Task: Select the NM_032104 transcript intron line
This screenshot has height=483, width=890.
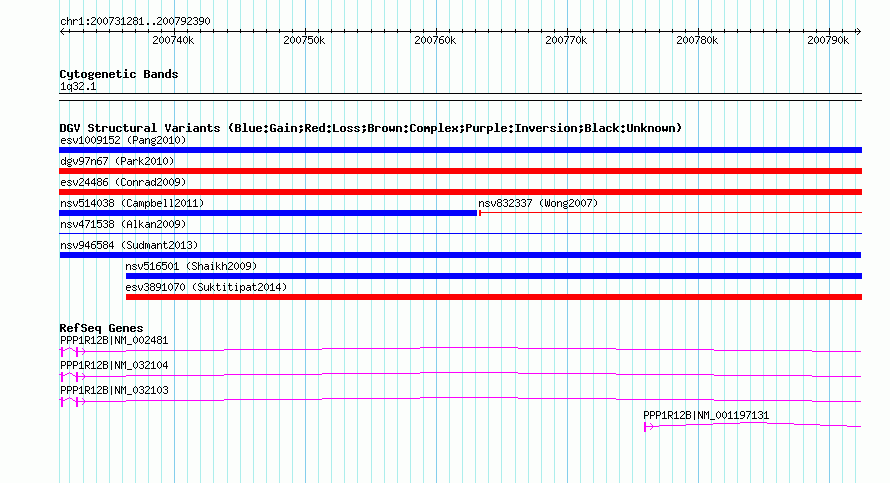Action: [469, 374]
